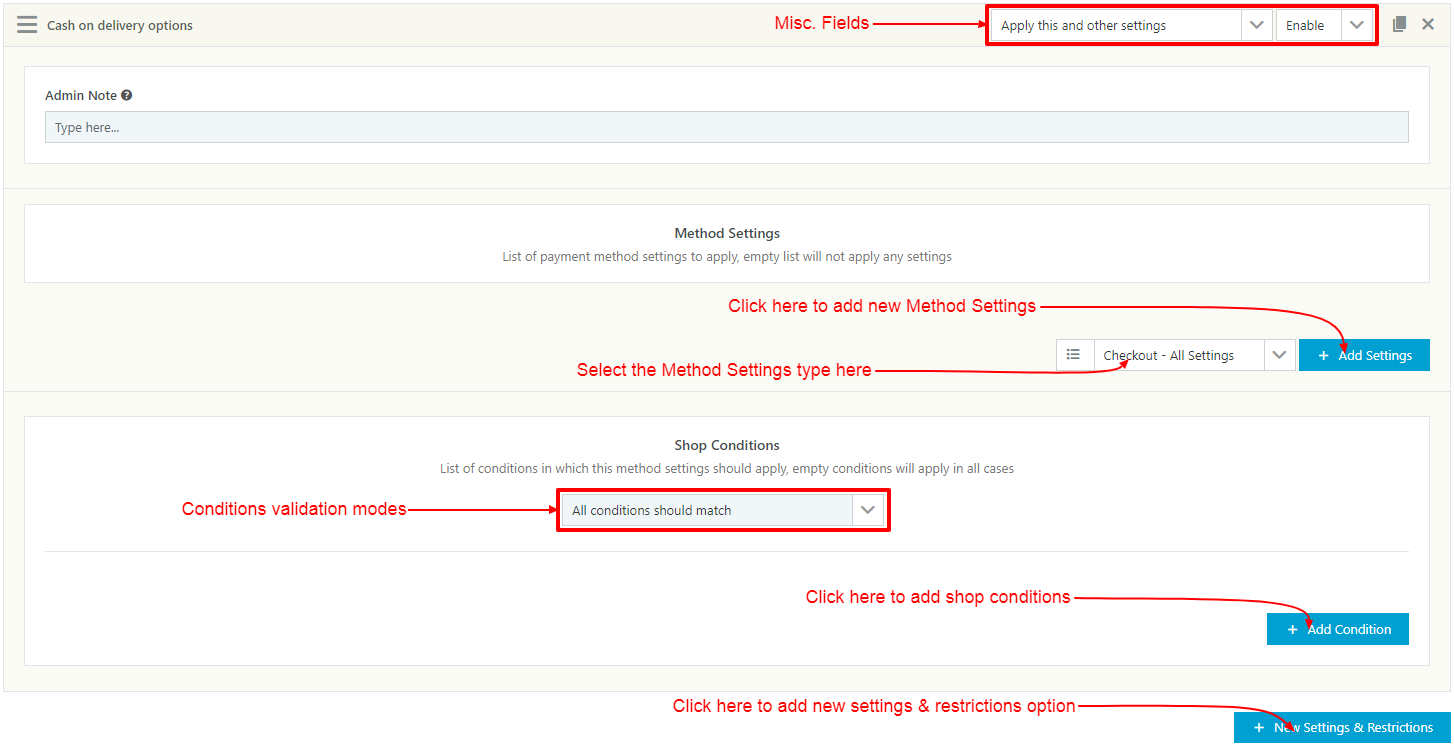Click the 'Admin Note' label

click(81, 95)
